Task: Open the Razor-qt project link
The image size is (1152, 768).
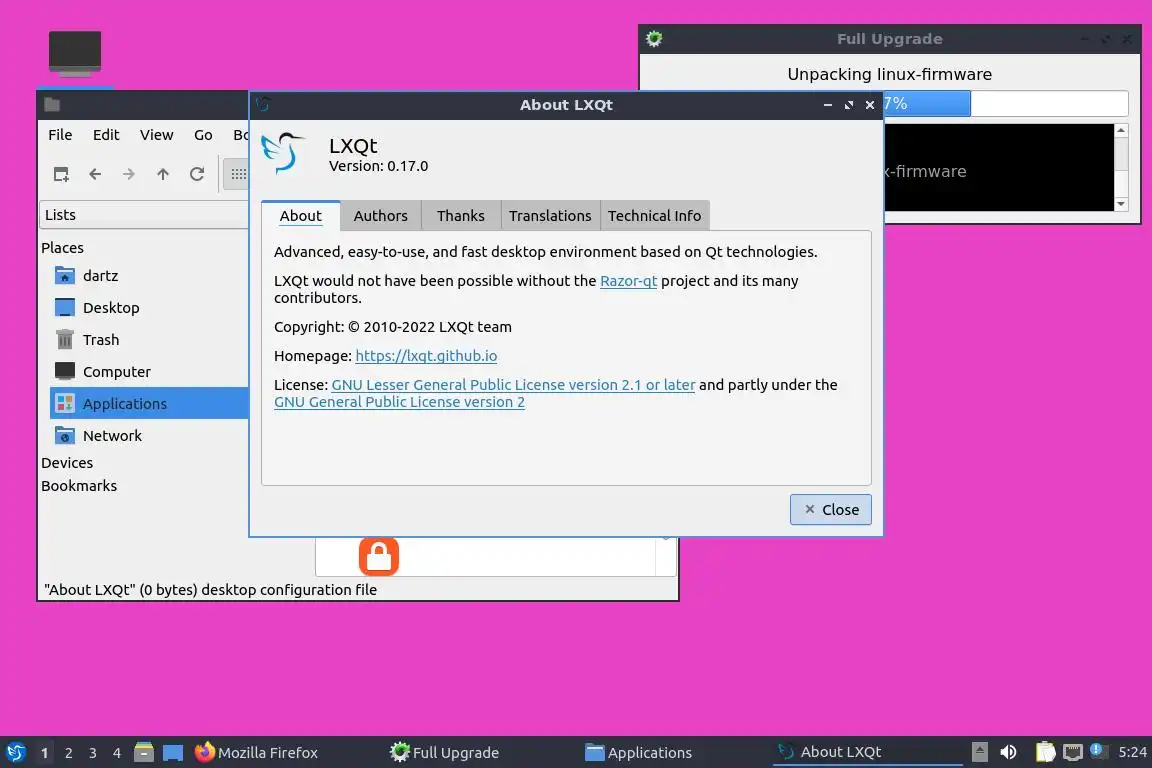Action: pos(628,281)
